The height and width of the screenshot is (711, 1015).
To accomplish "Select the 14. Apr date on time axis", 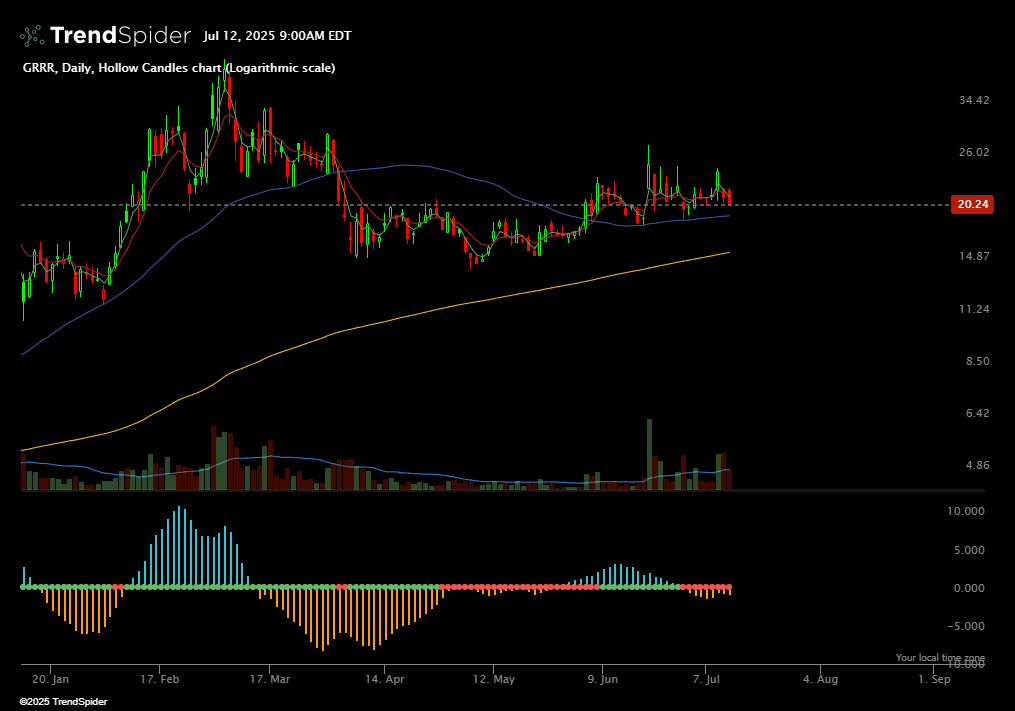I will 386,679.
